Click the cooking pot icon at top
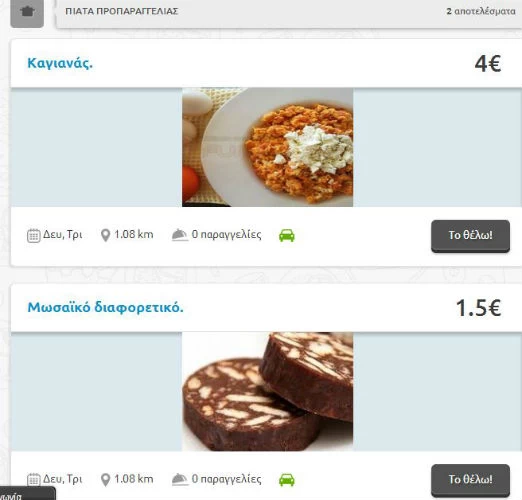 pos(27,12)
